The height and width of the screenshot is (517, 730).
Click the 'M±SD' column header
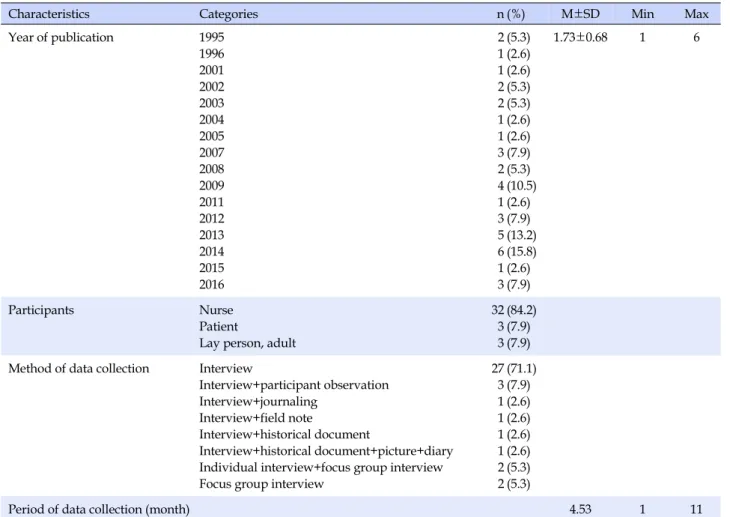click(581, 14)
